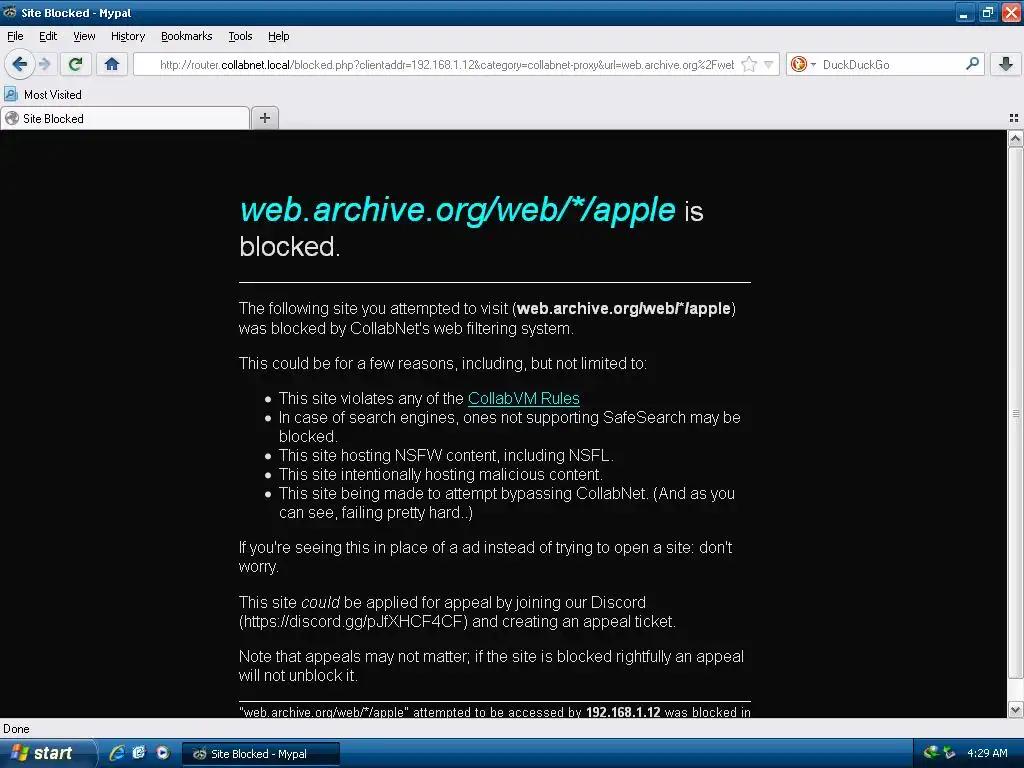1024x768 pixels.
Task: Select the Site Blocked tab
Action: tap(125, 118)
